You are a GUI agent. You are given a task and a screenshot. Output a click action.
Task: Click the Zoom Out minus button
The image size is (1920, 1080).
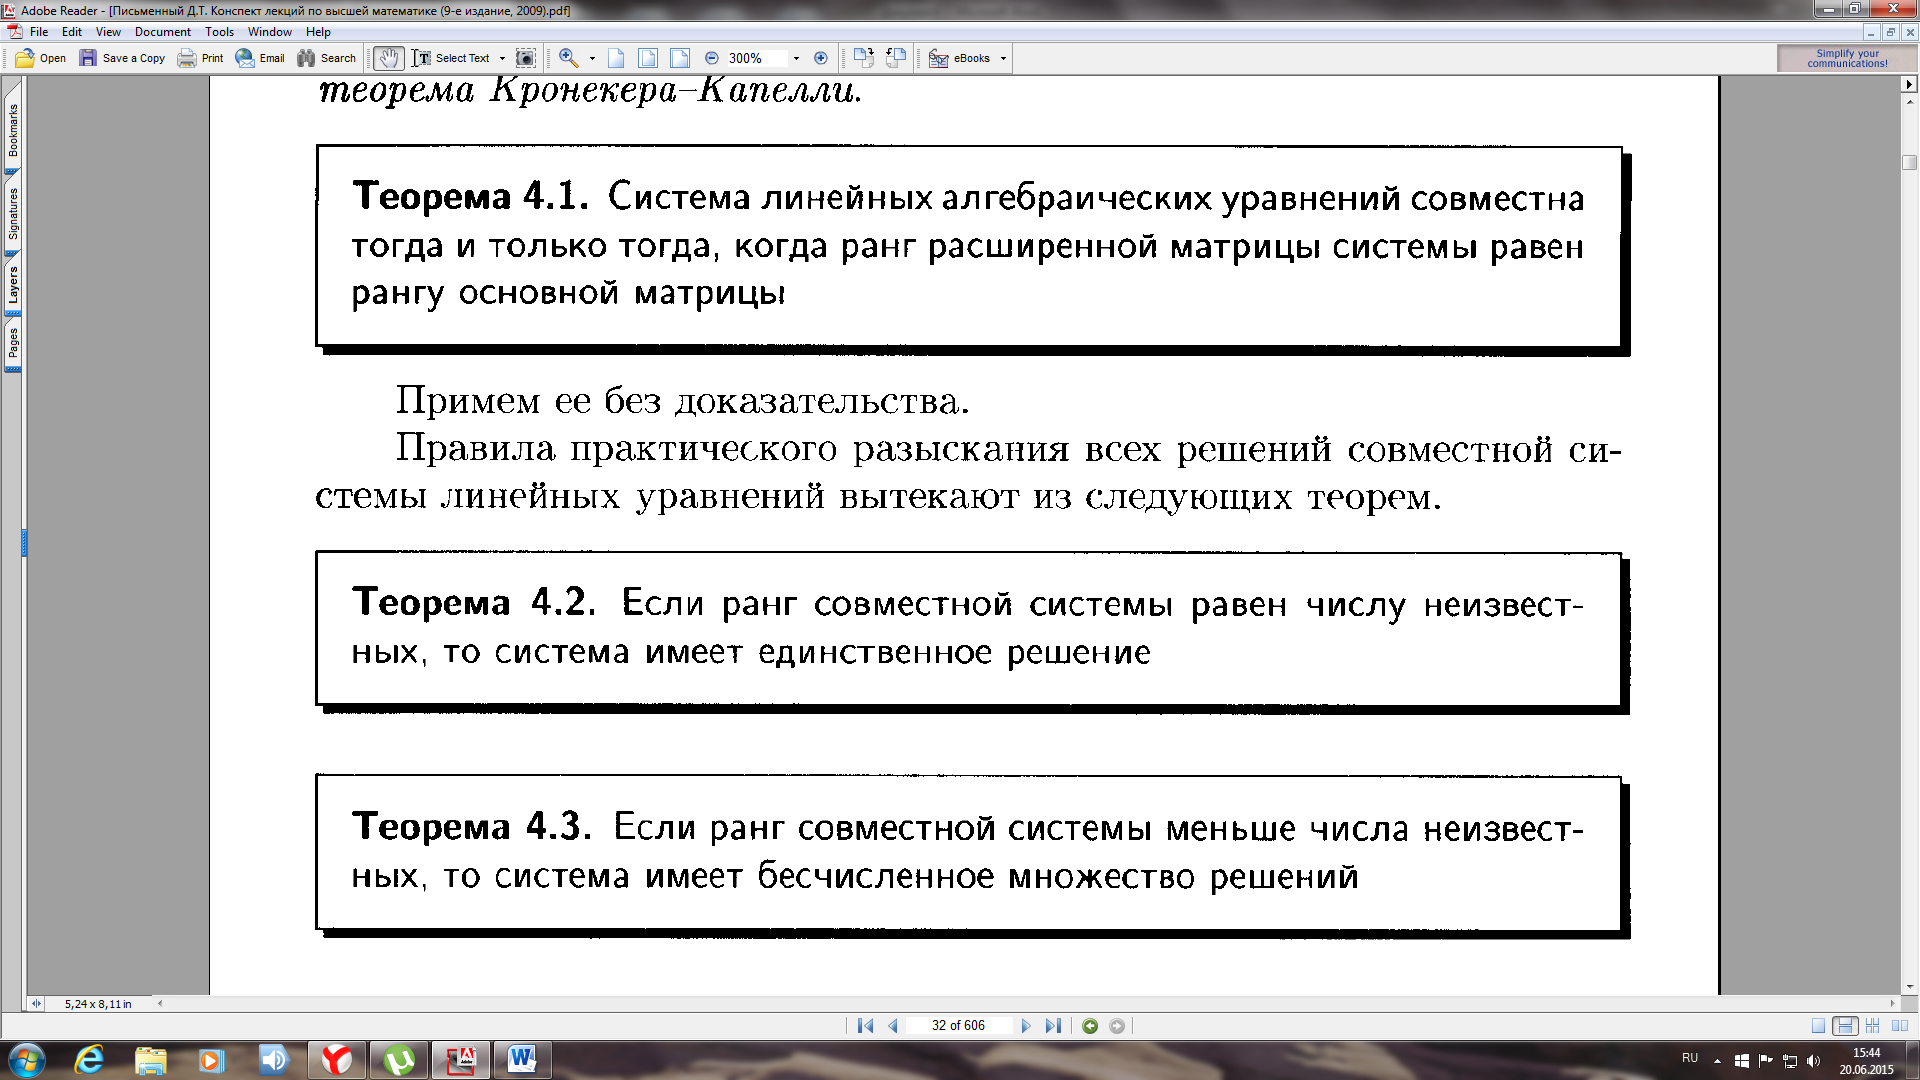[x=712, y=58]
